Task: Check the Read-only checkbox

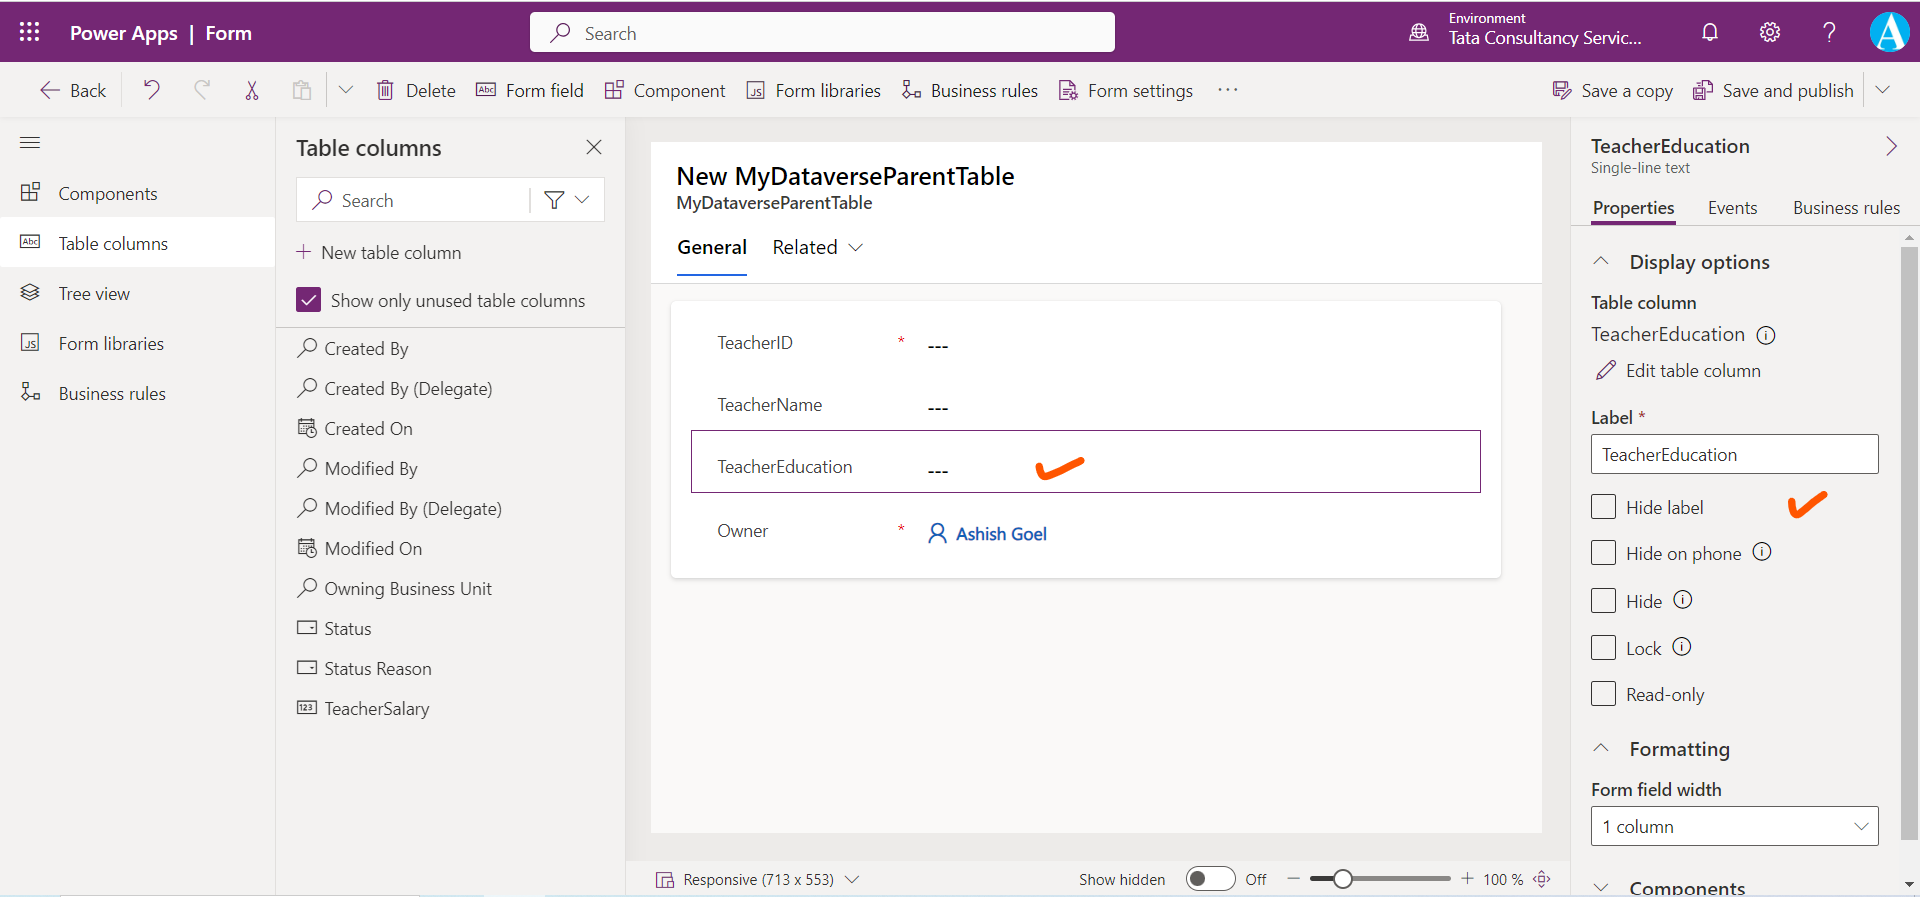Action: 1603,694
